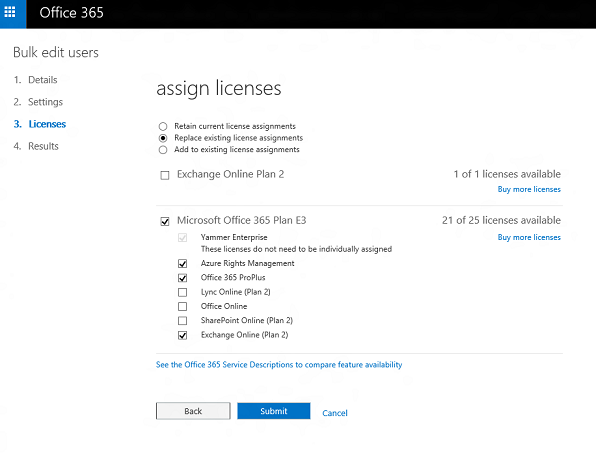Cancel the bulk edit
Image resolution: width=596 pixels, height=461 pixels.
(334, 413)
